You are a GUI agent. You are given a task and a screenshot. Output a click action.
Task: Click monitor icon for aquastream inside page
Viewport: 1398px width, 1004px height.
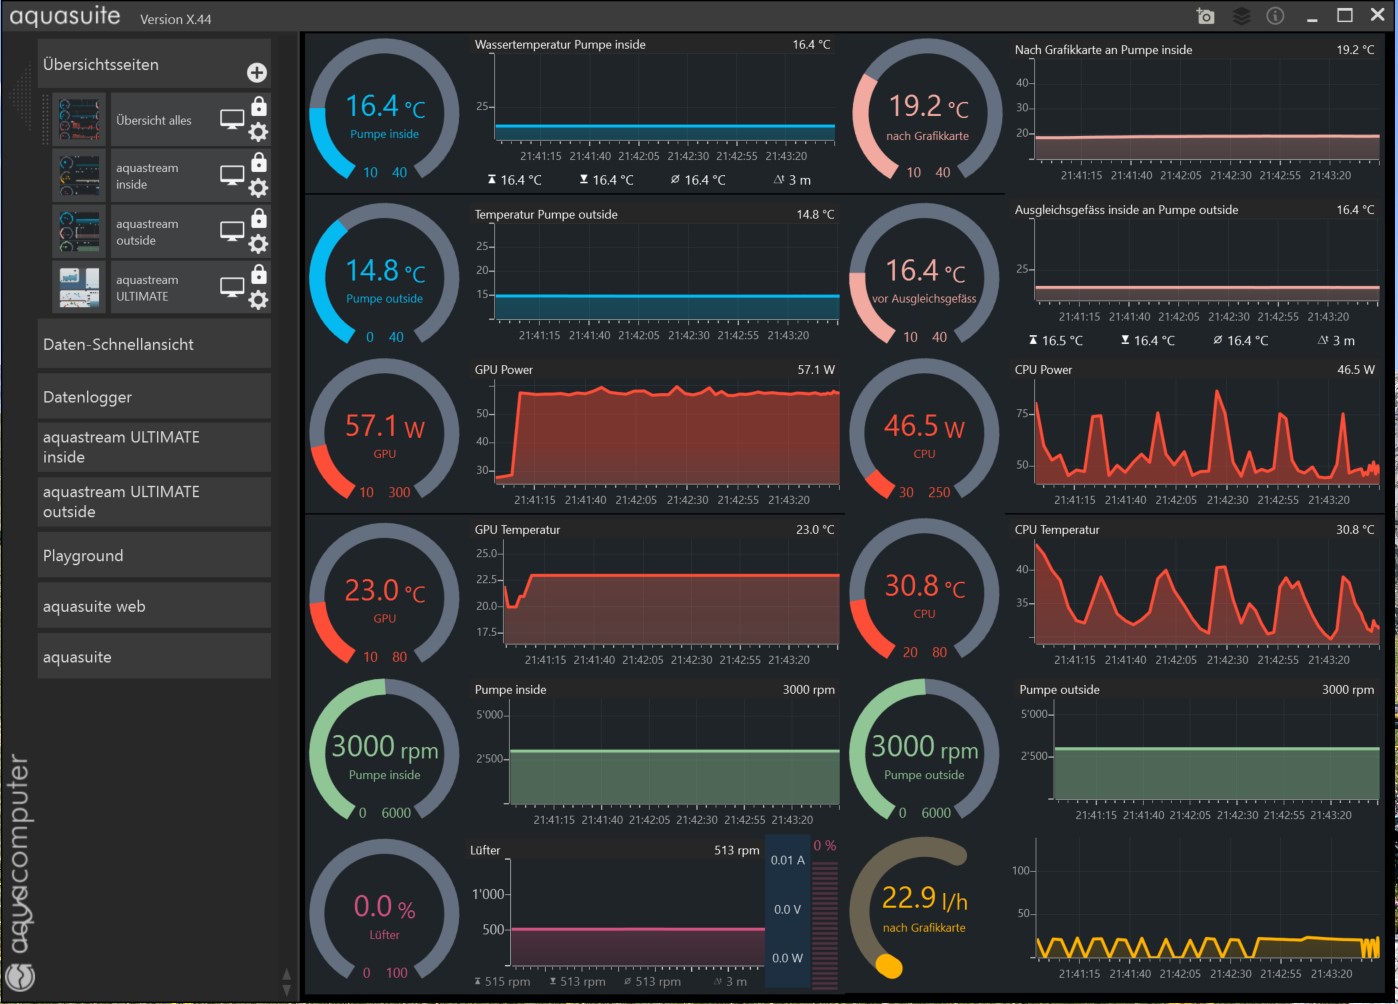[x=232, y=176]
